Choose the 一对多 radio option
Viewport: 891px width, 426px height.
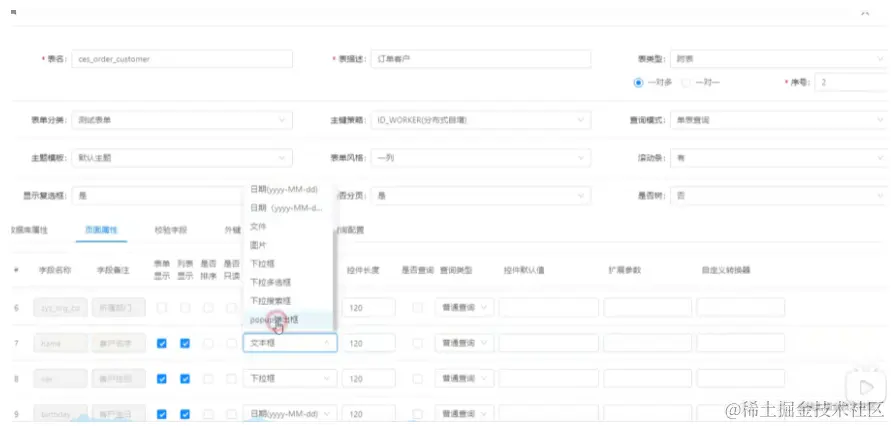click(x=638, y=83)
